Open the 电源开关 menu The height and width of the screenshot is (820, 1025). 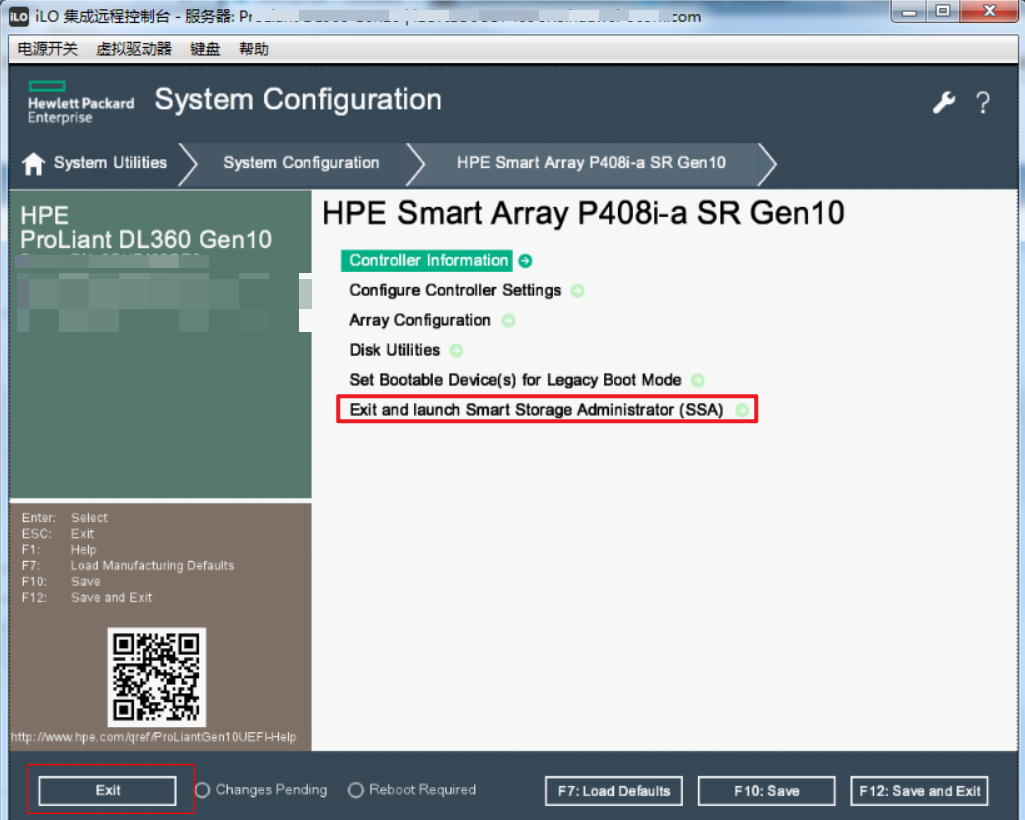click(47, 49)
